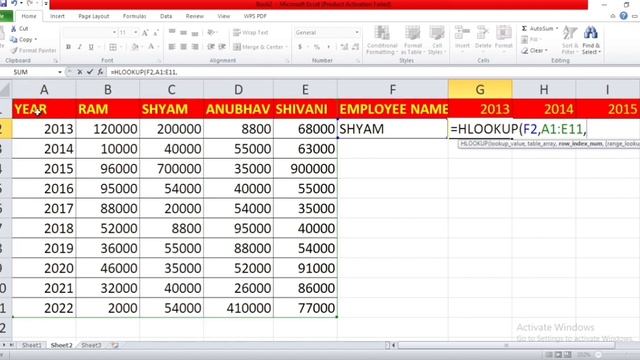The height and width of the screenshot is (360, 640).
Task: Open the WPS PDF ribbon tab
Action: pyautogui.click(x=255, y=16)
